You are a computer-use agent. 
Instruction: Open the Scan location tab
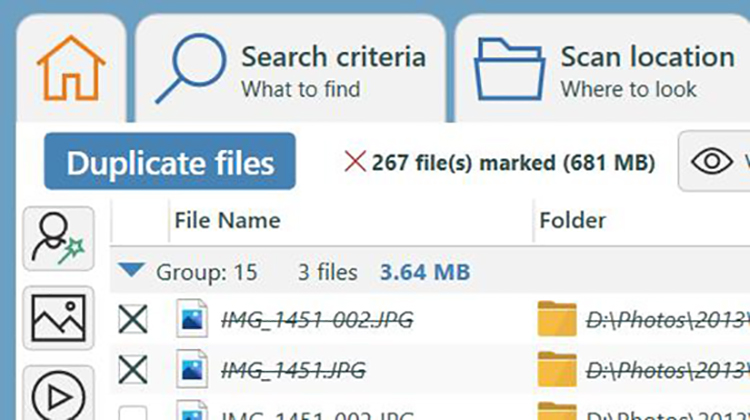[x=602, y=68]
